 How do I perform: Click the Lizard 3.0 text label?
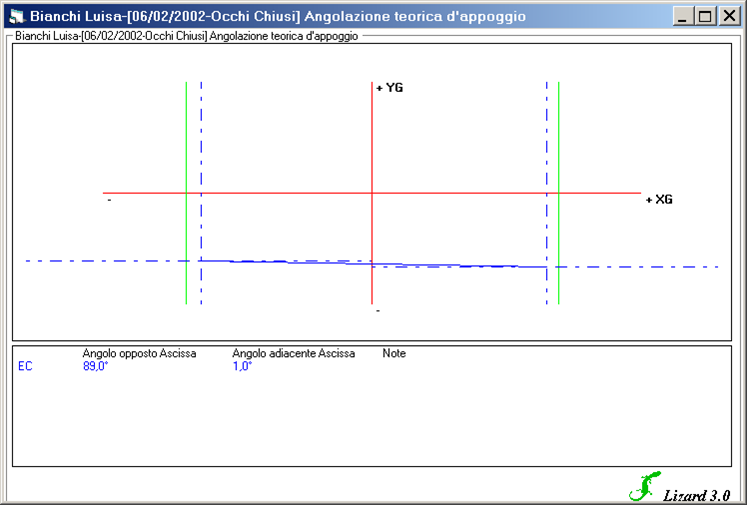(x=697, y=495)
